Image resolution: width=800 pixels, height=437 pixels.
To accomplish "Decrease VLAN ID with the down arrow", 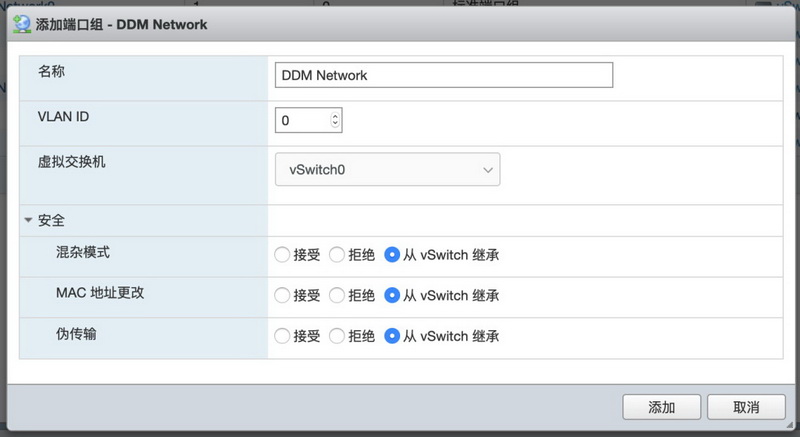I will click(335, 125).
